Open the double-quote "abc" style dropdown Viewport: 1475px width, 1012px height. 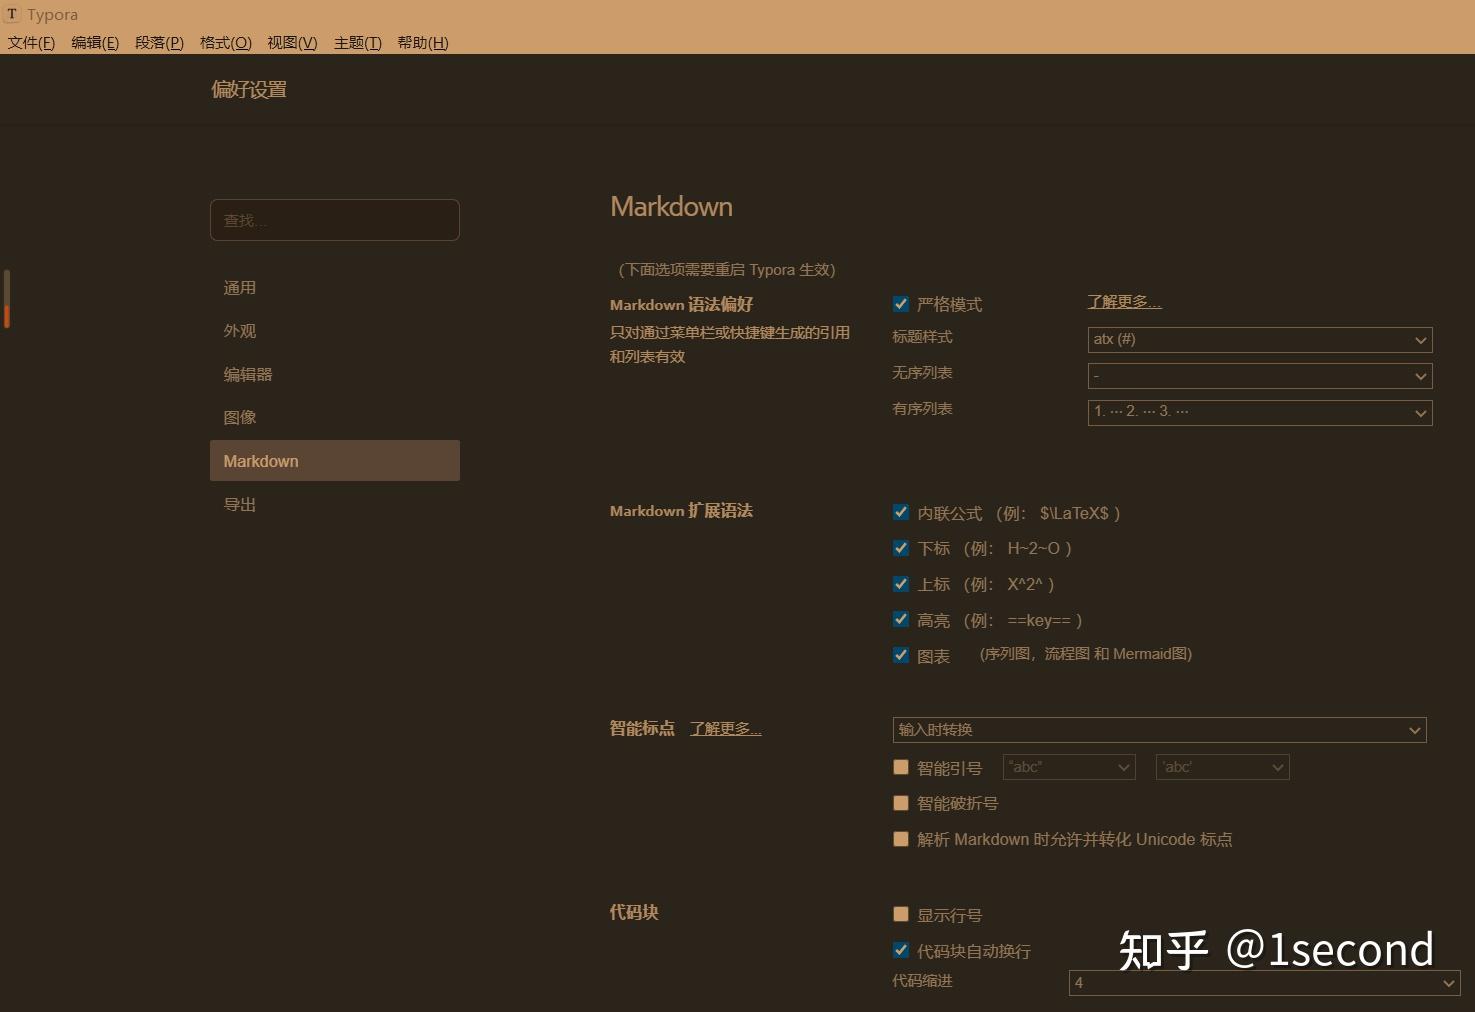(x=1069, y=767)
